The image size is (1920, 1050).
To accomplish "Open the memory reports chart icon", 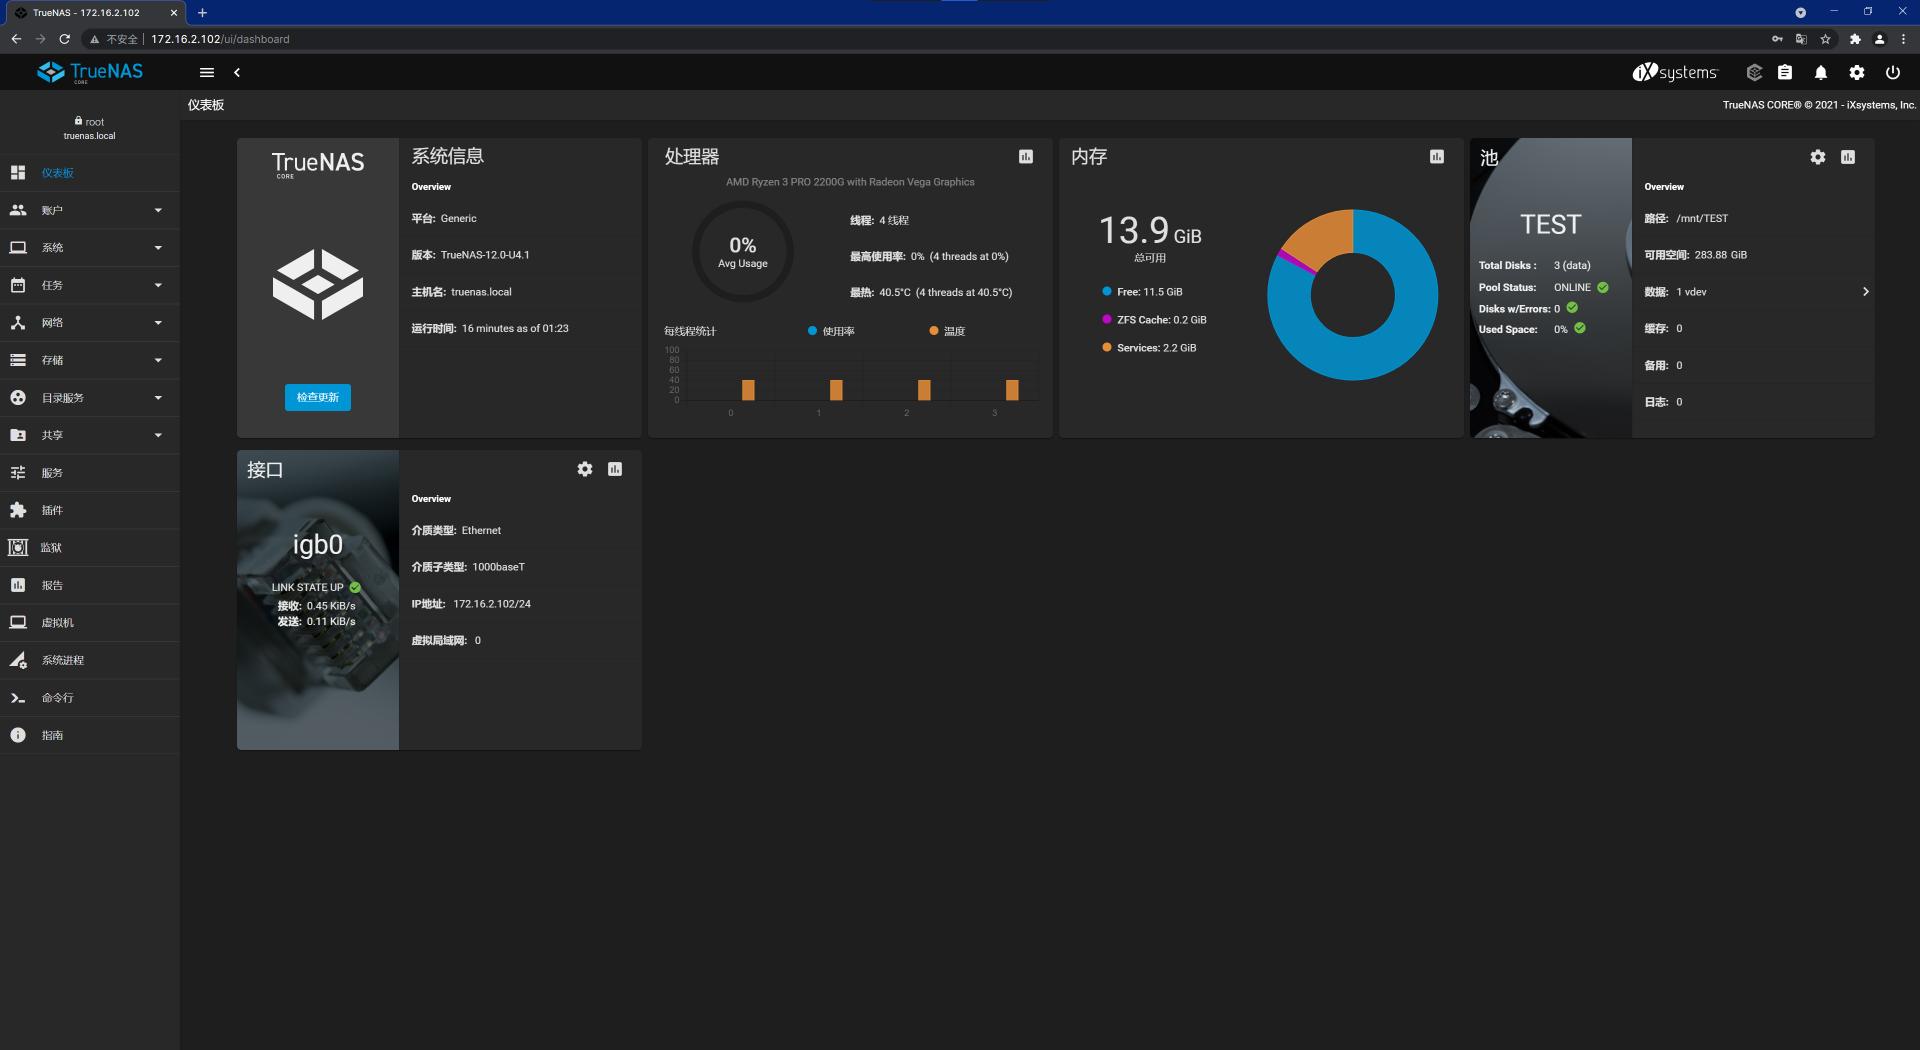I will 1437,157.
